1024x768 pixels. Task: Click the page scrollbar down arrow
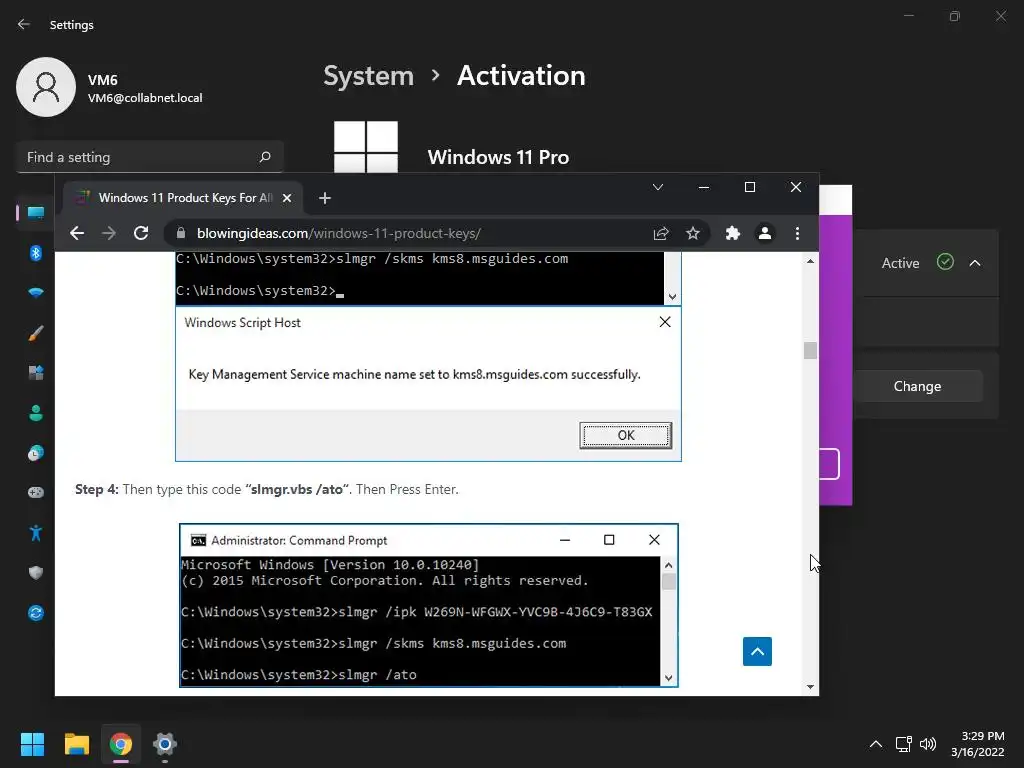[810, 687]
